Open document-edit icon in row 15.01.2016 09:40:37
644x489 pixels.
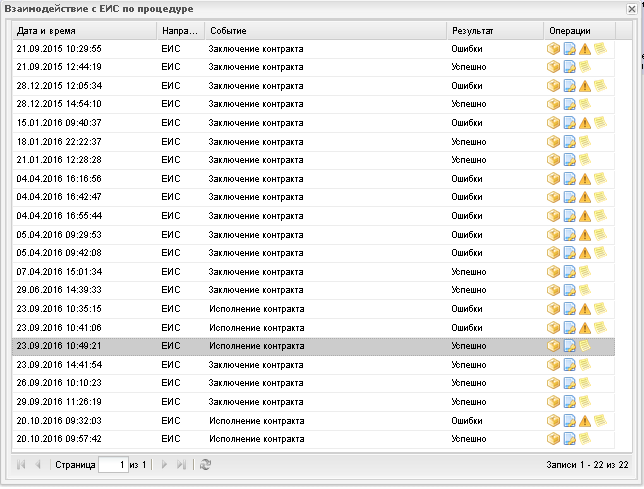coord(569,123)
